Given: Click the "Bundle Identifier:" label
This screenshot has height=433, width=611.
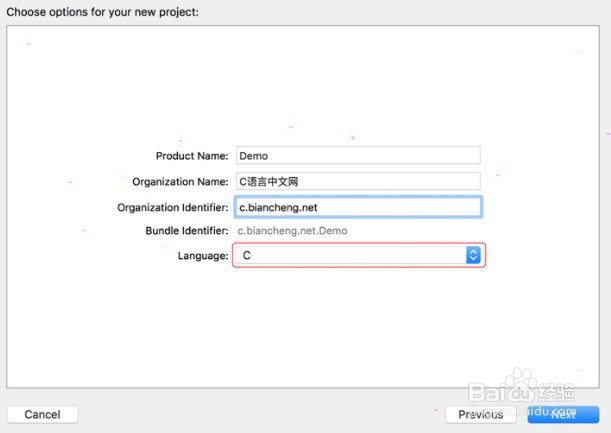Looking at the screenshot, I should tap(187, 231).
